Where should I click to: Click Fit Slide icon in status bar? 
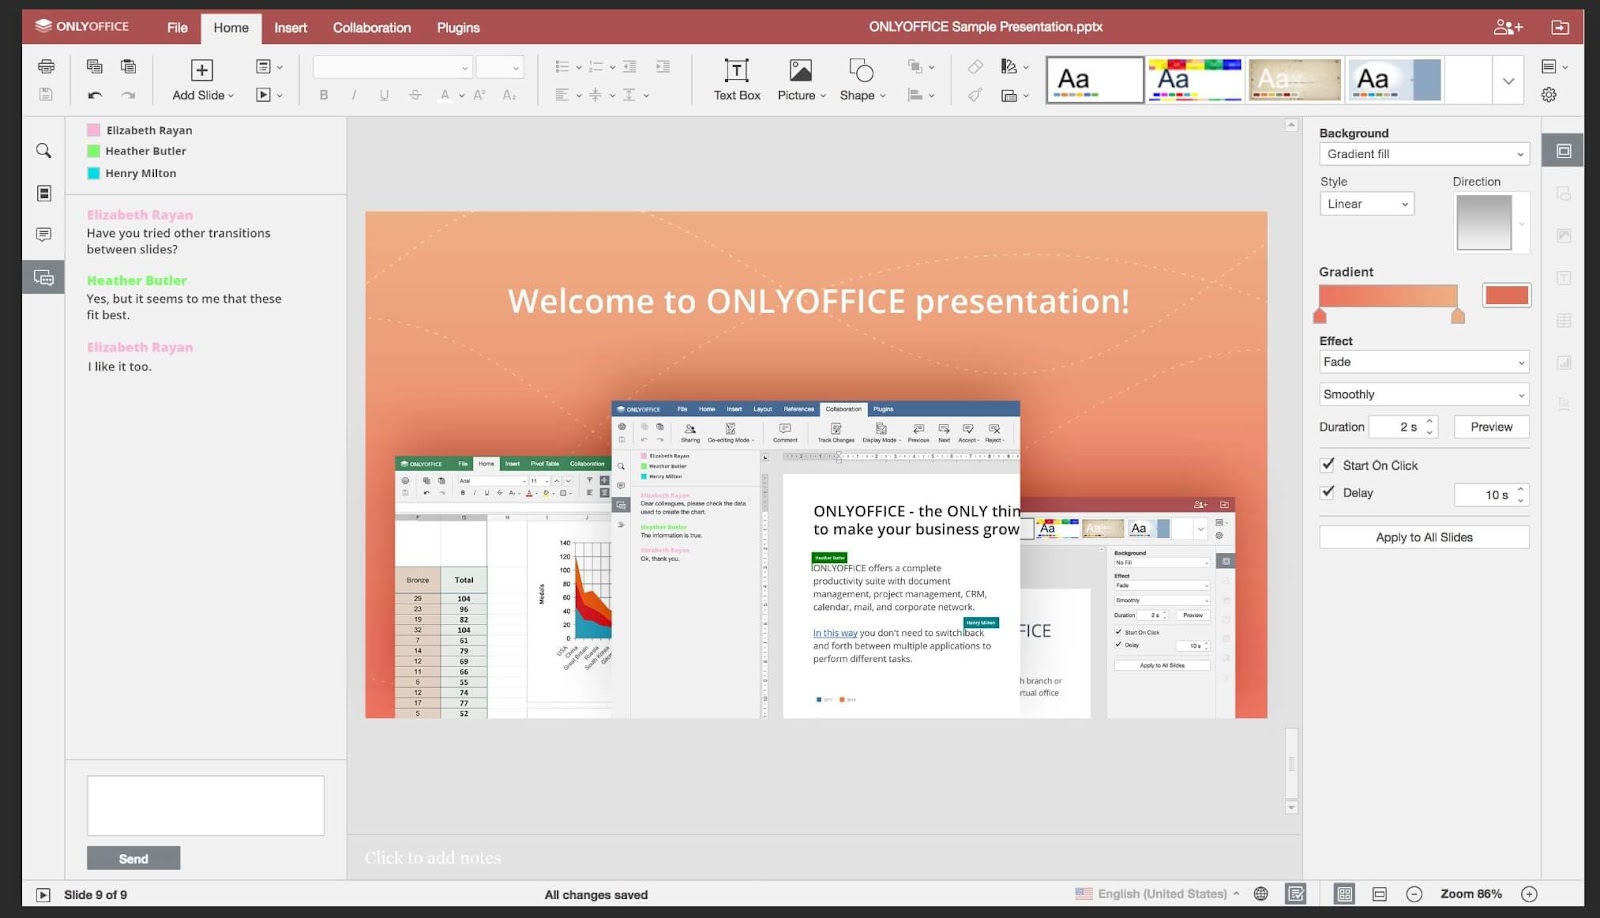pyautogui.click(x=1345, y=894)
